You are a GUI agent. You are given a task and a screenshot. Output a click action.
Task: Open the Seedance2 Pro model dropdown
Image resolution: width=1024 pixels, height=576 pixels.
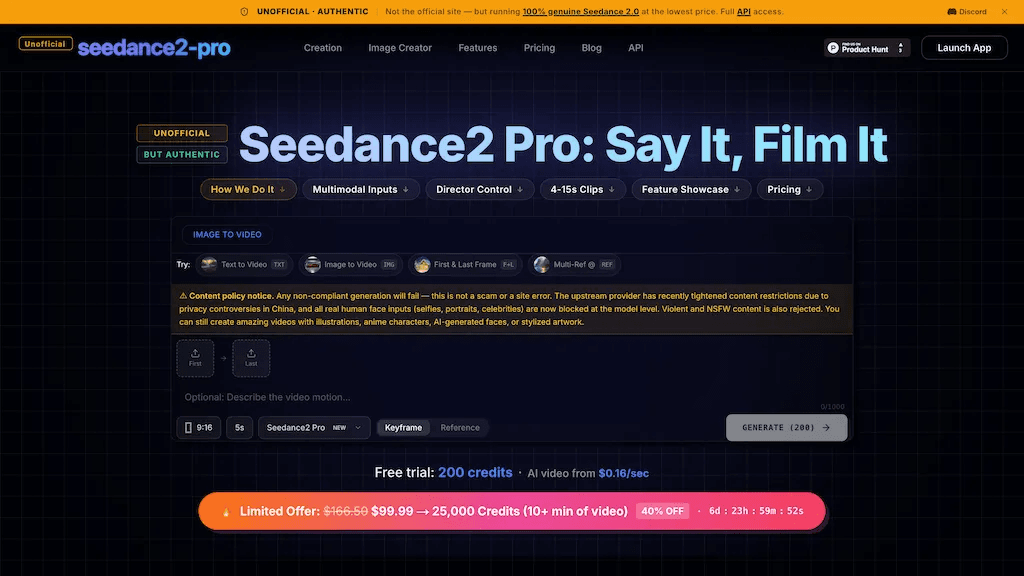pos(314,428)
